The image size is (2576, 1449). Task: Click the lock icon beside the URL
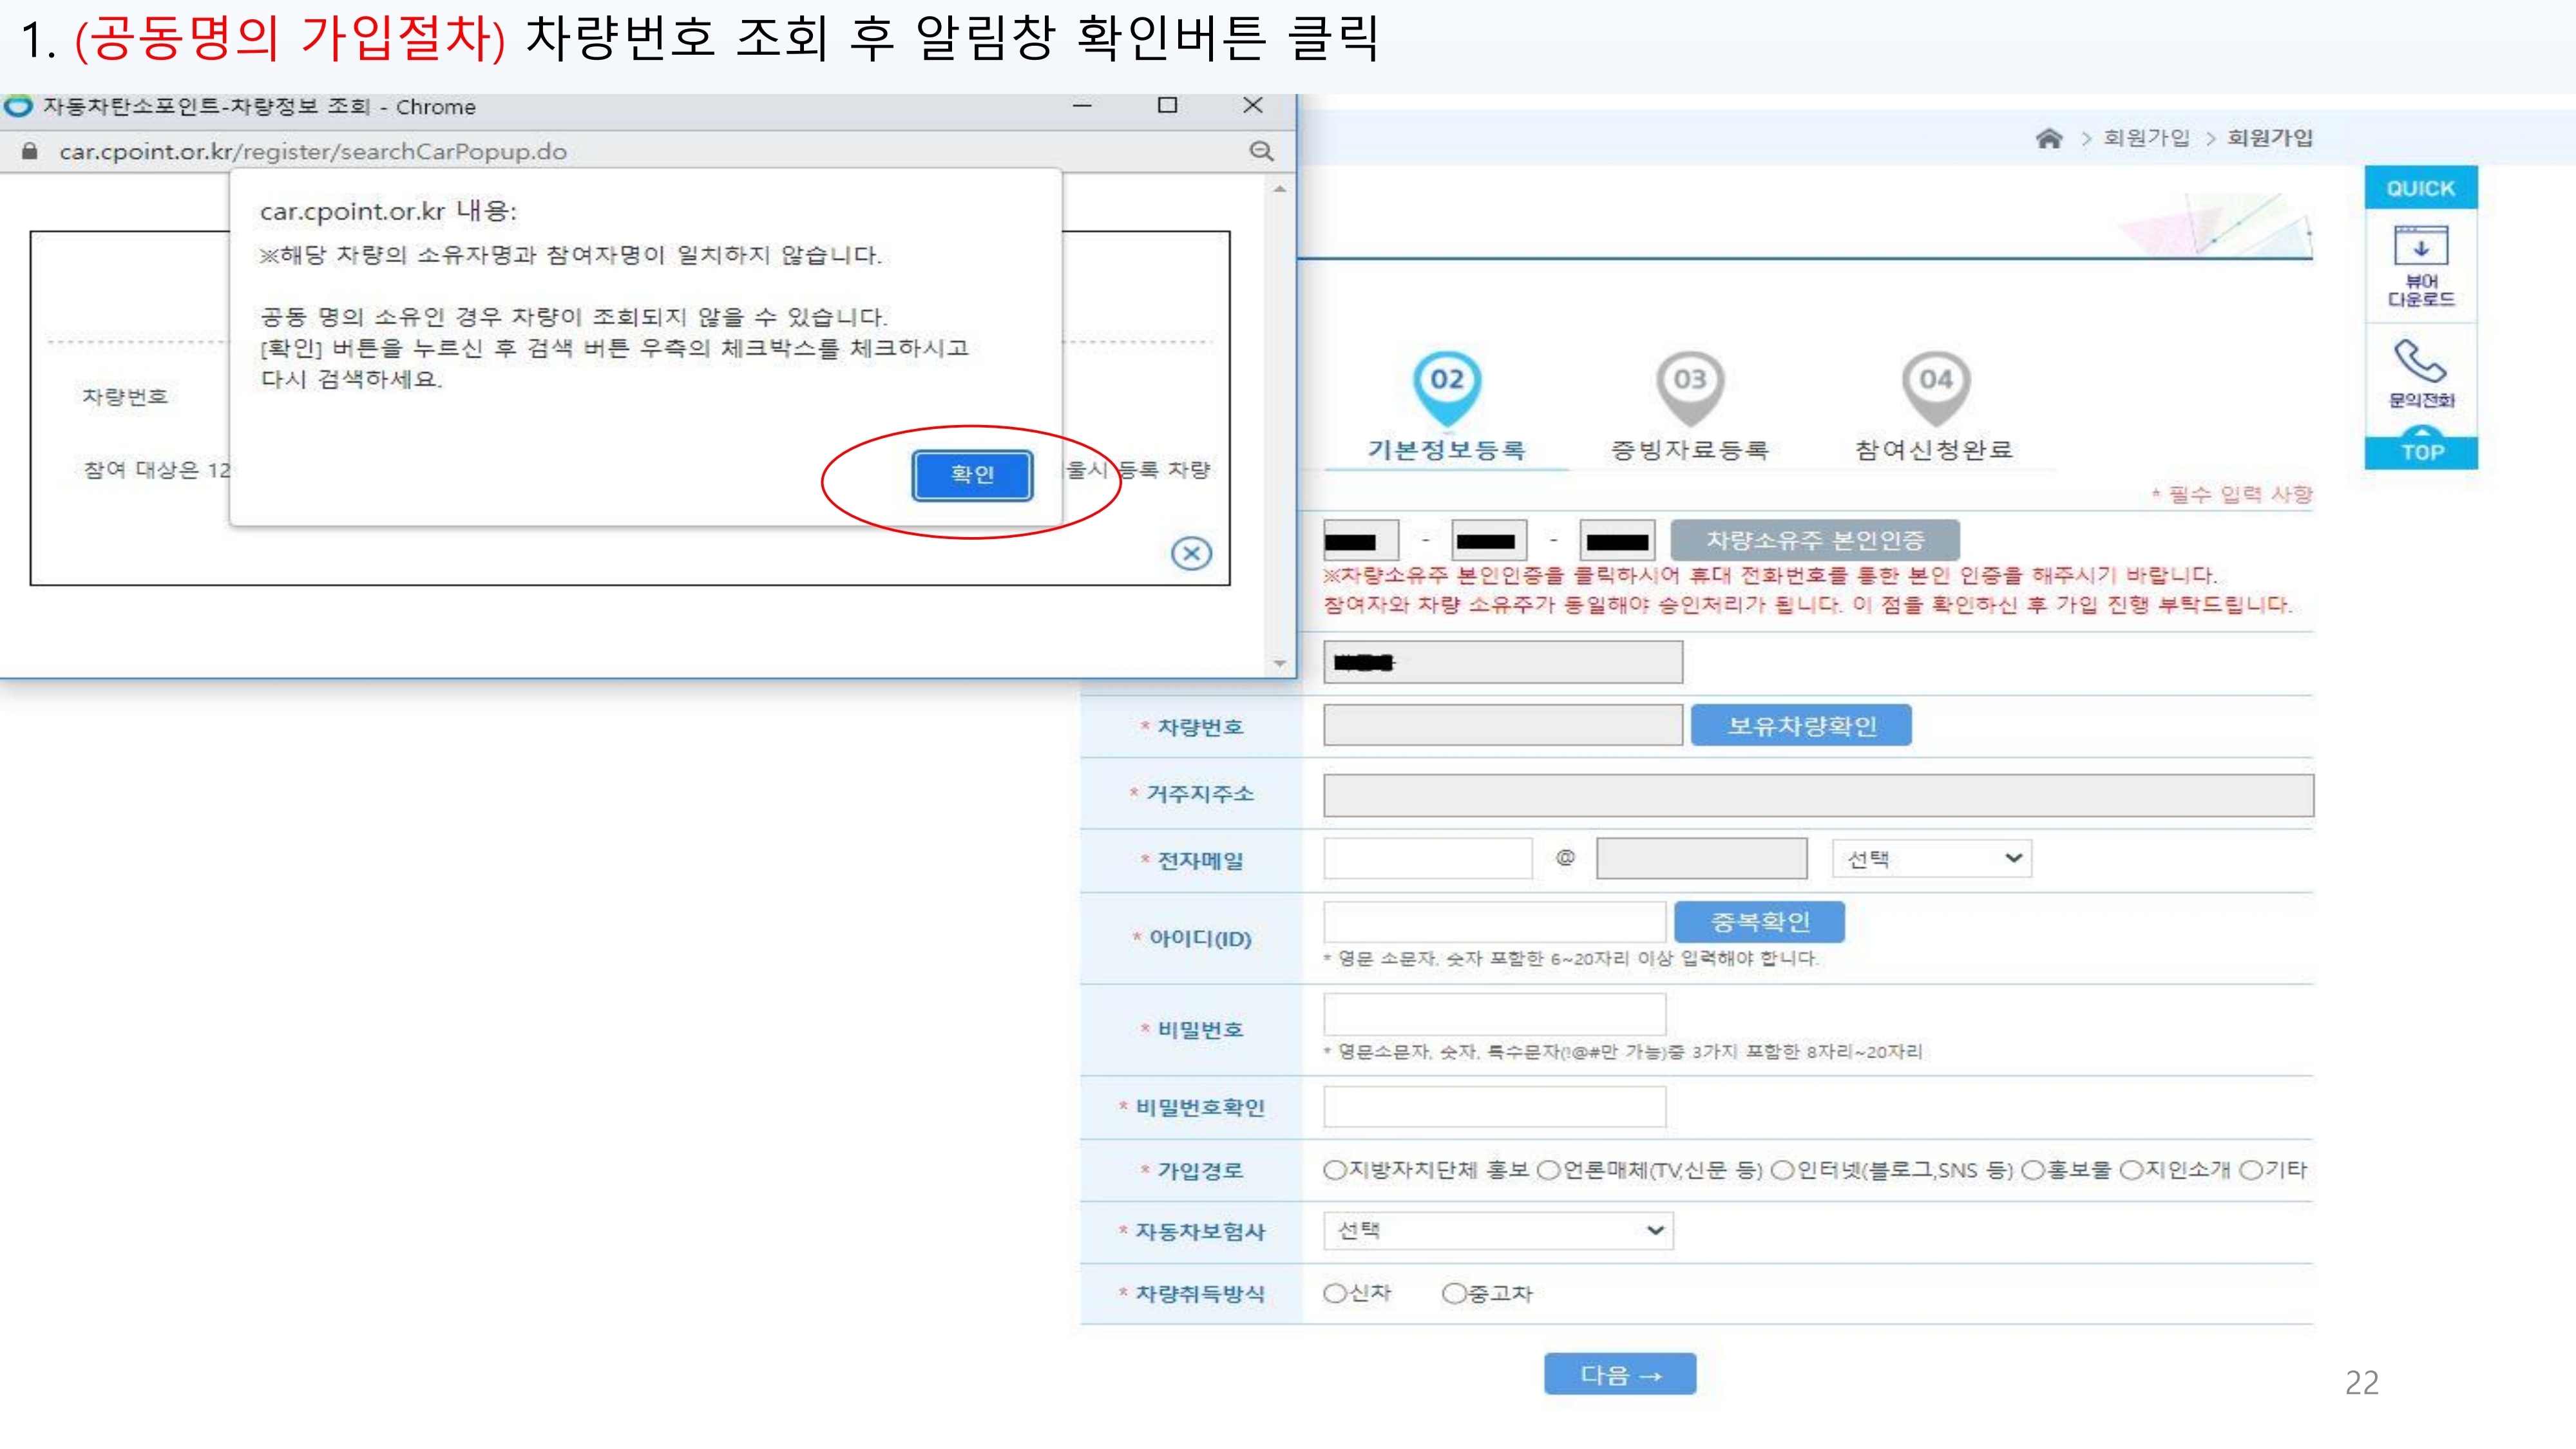[30, 151]
